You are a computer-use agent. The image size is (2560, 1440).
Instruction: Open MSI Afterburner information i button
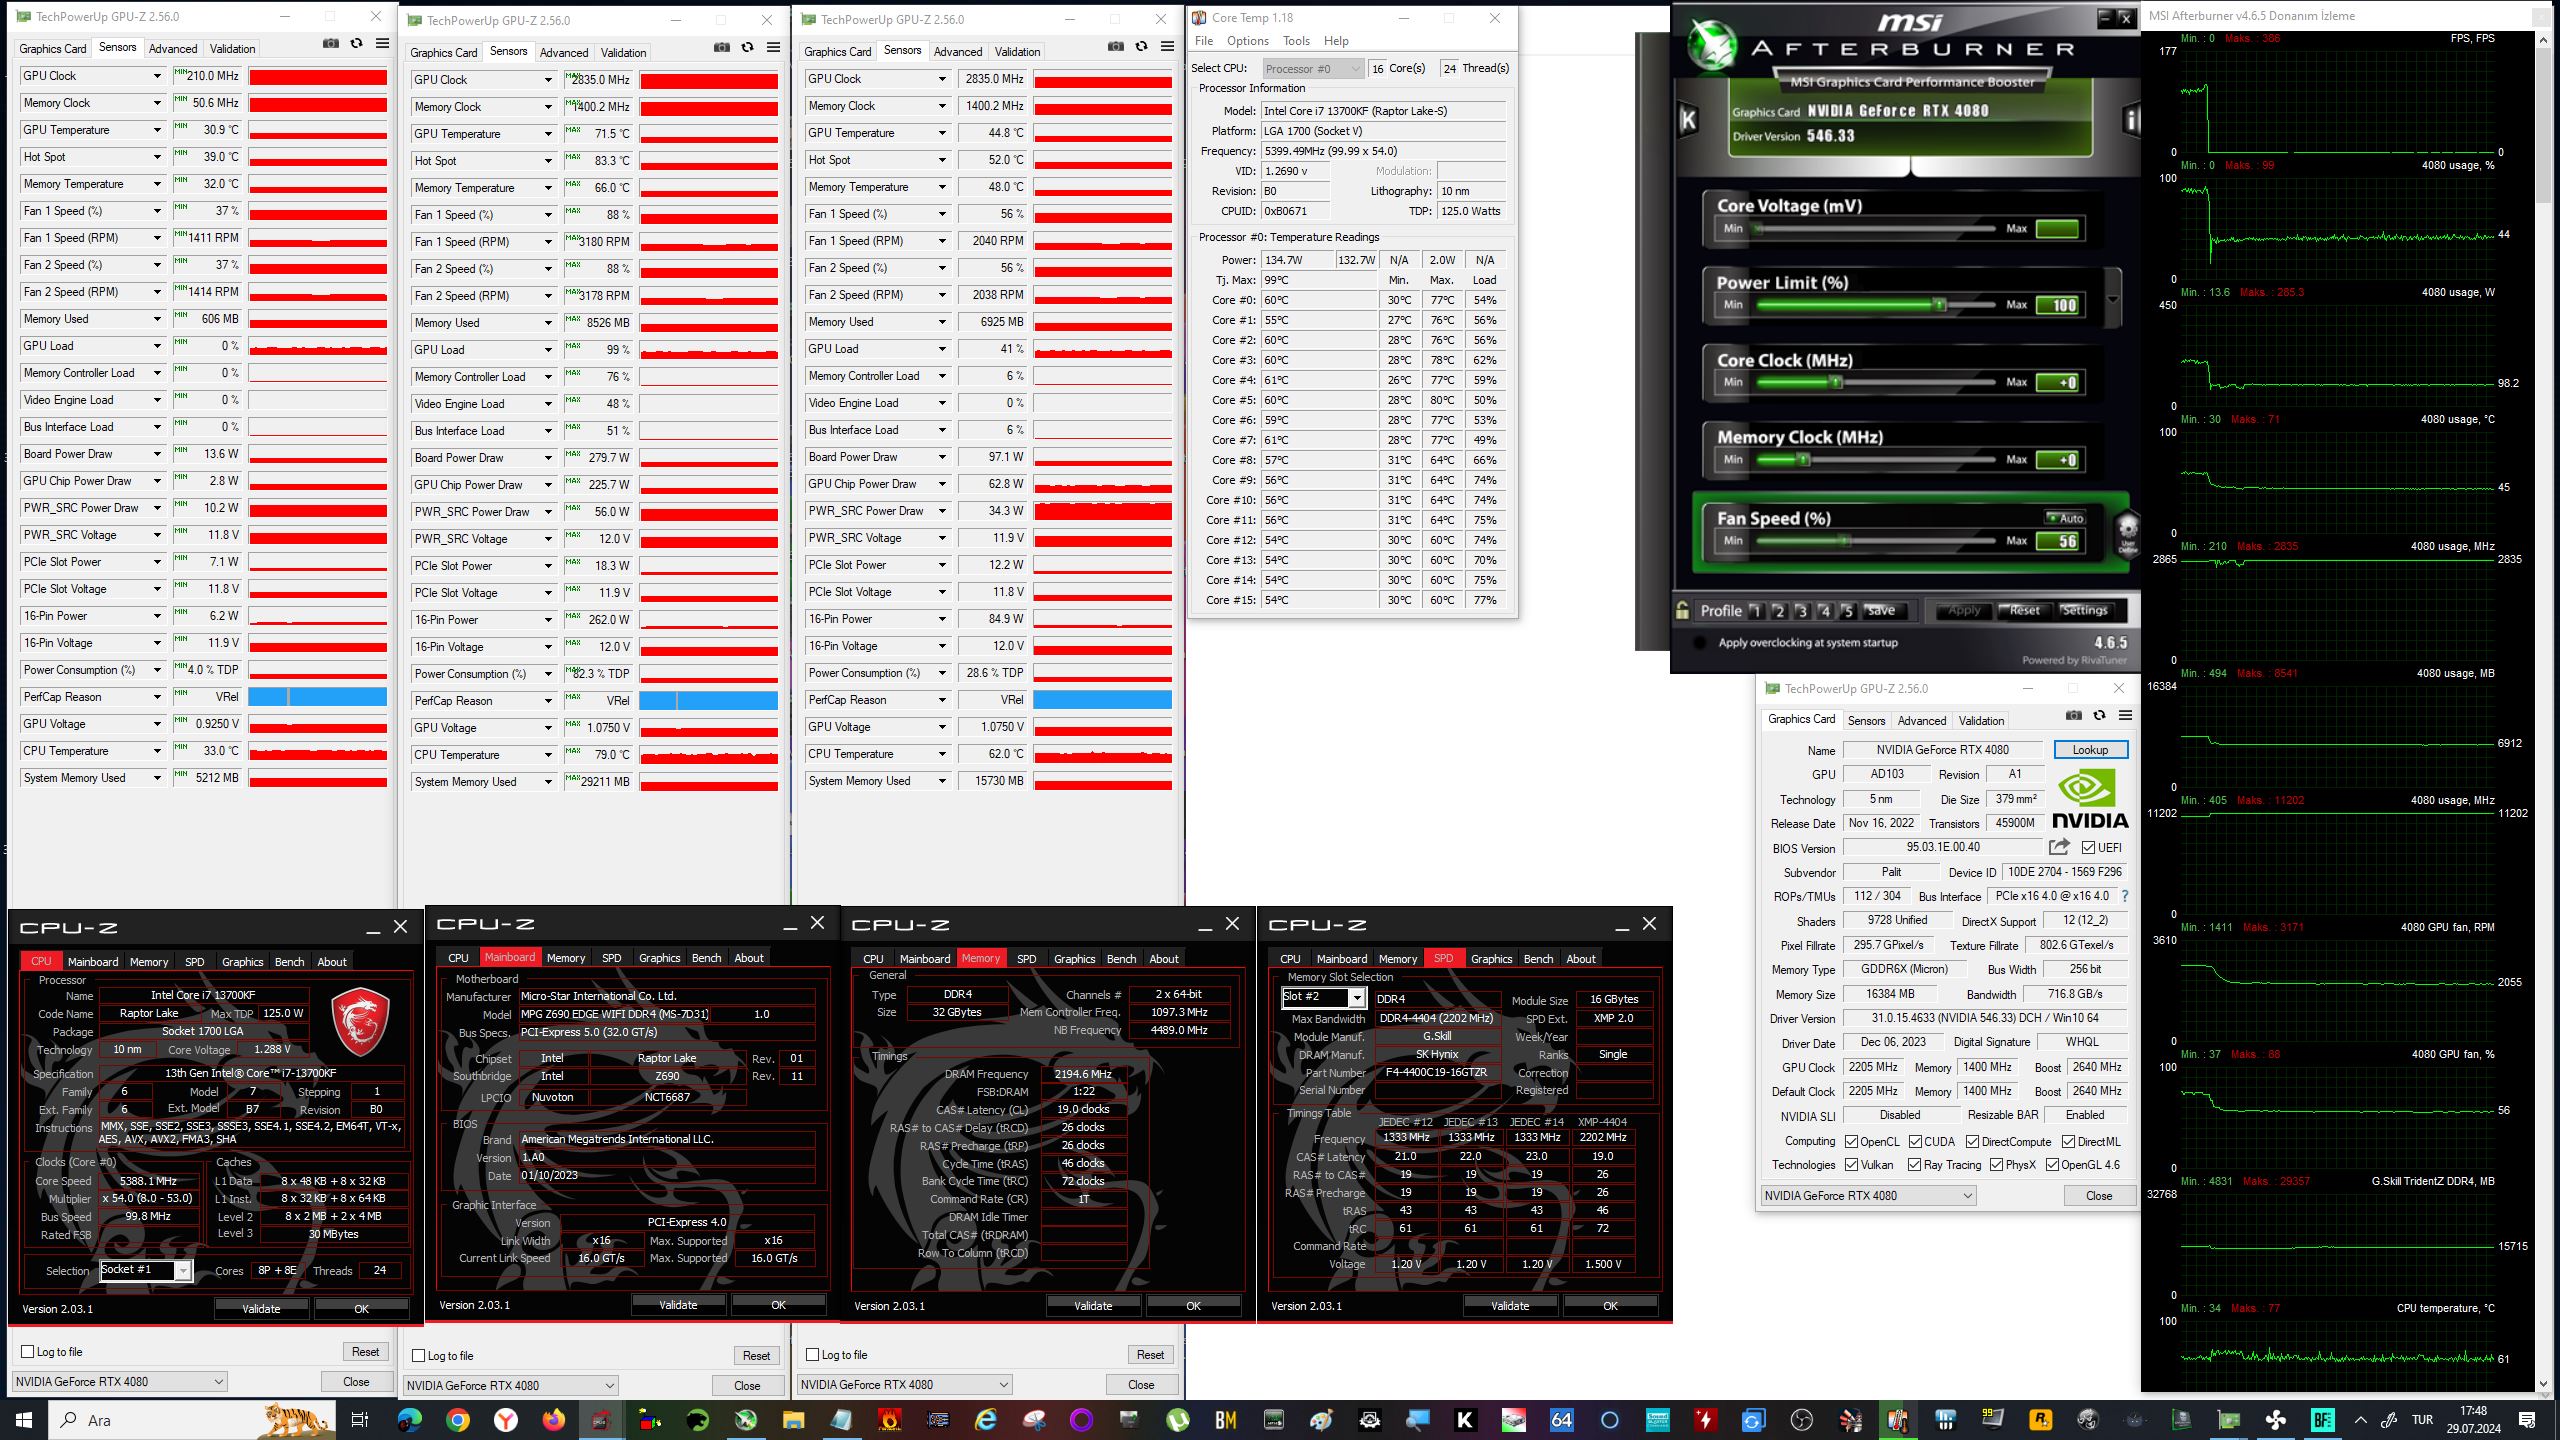pyautogui.click(x=2130, y=120)
